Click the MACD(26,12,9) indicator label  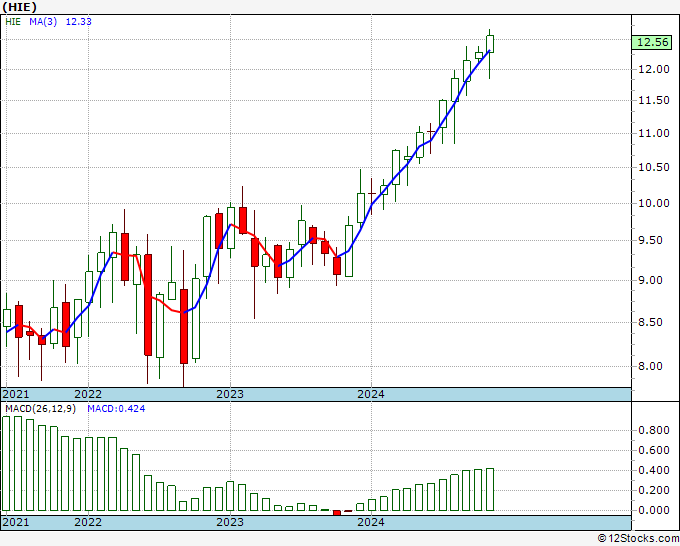click(40, 409)
